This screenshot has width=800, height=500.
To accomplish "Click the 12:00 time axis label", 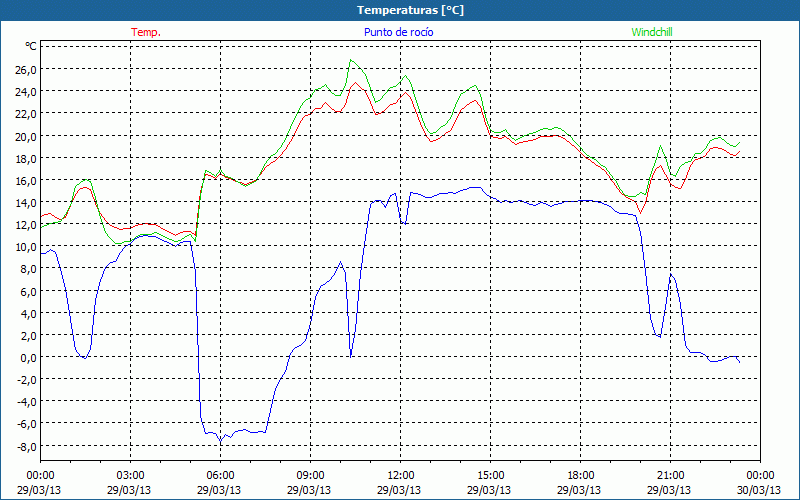I will point(401,476).
